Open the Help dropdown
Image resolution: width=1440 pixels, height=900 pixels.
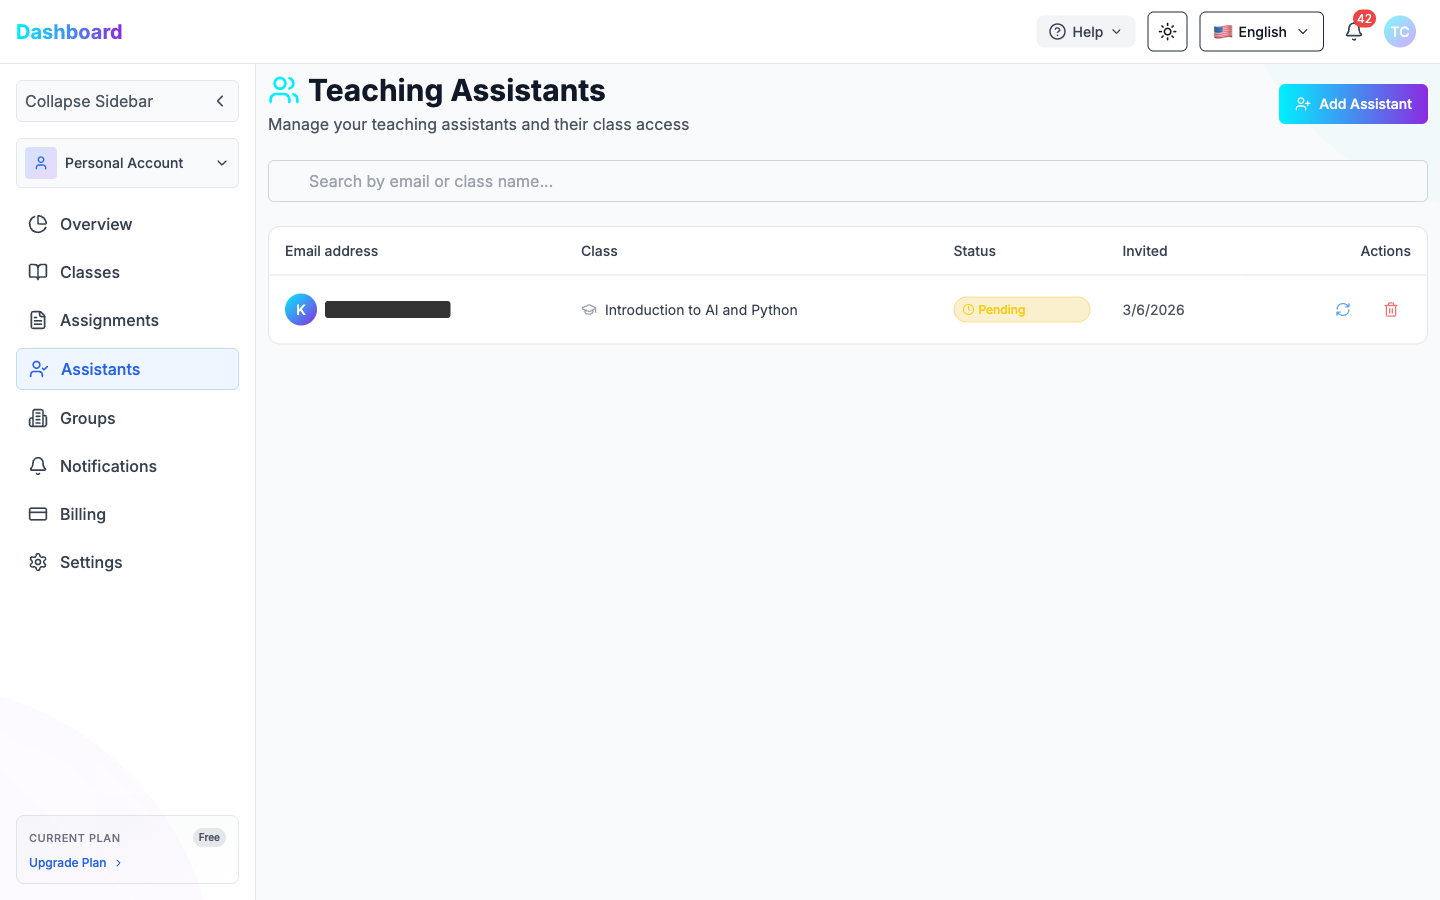tap(1085, 32)
